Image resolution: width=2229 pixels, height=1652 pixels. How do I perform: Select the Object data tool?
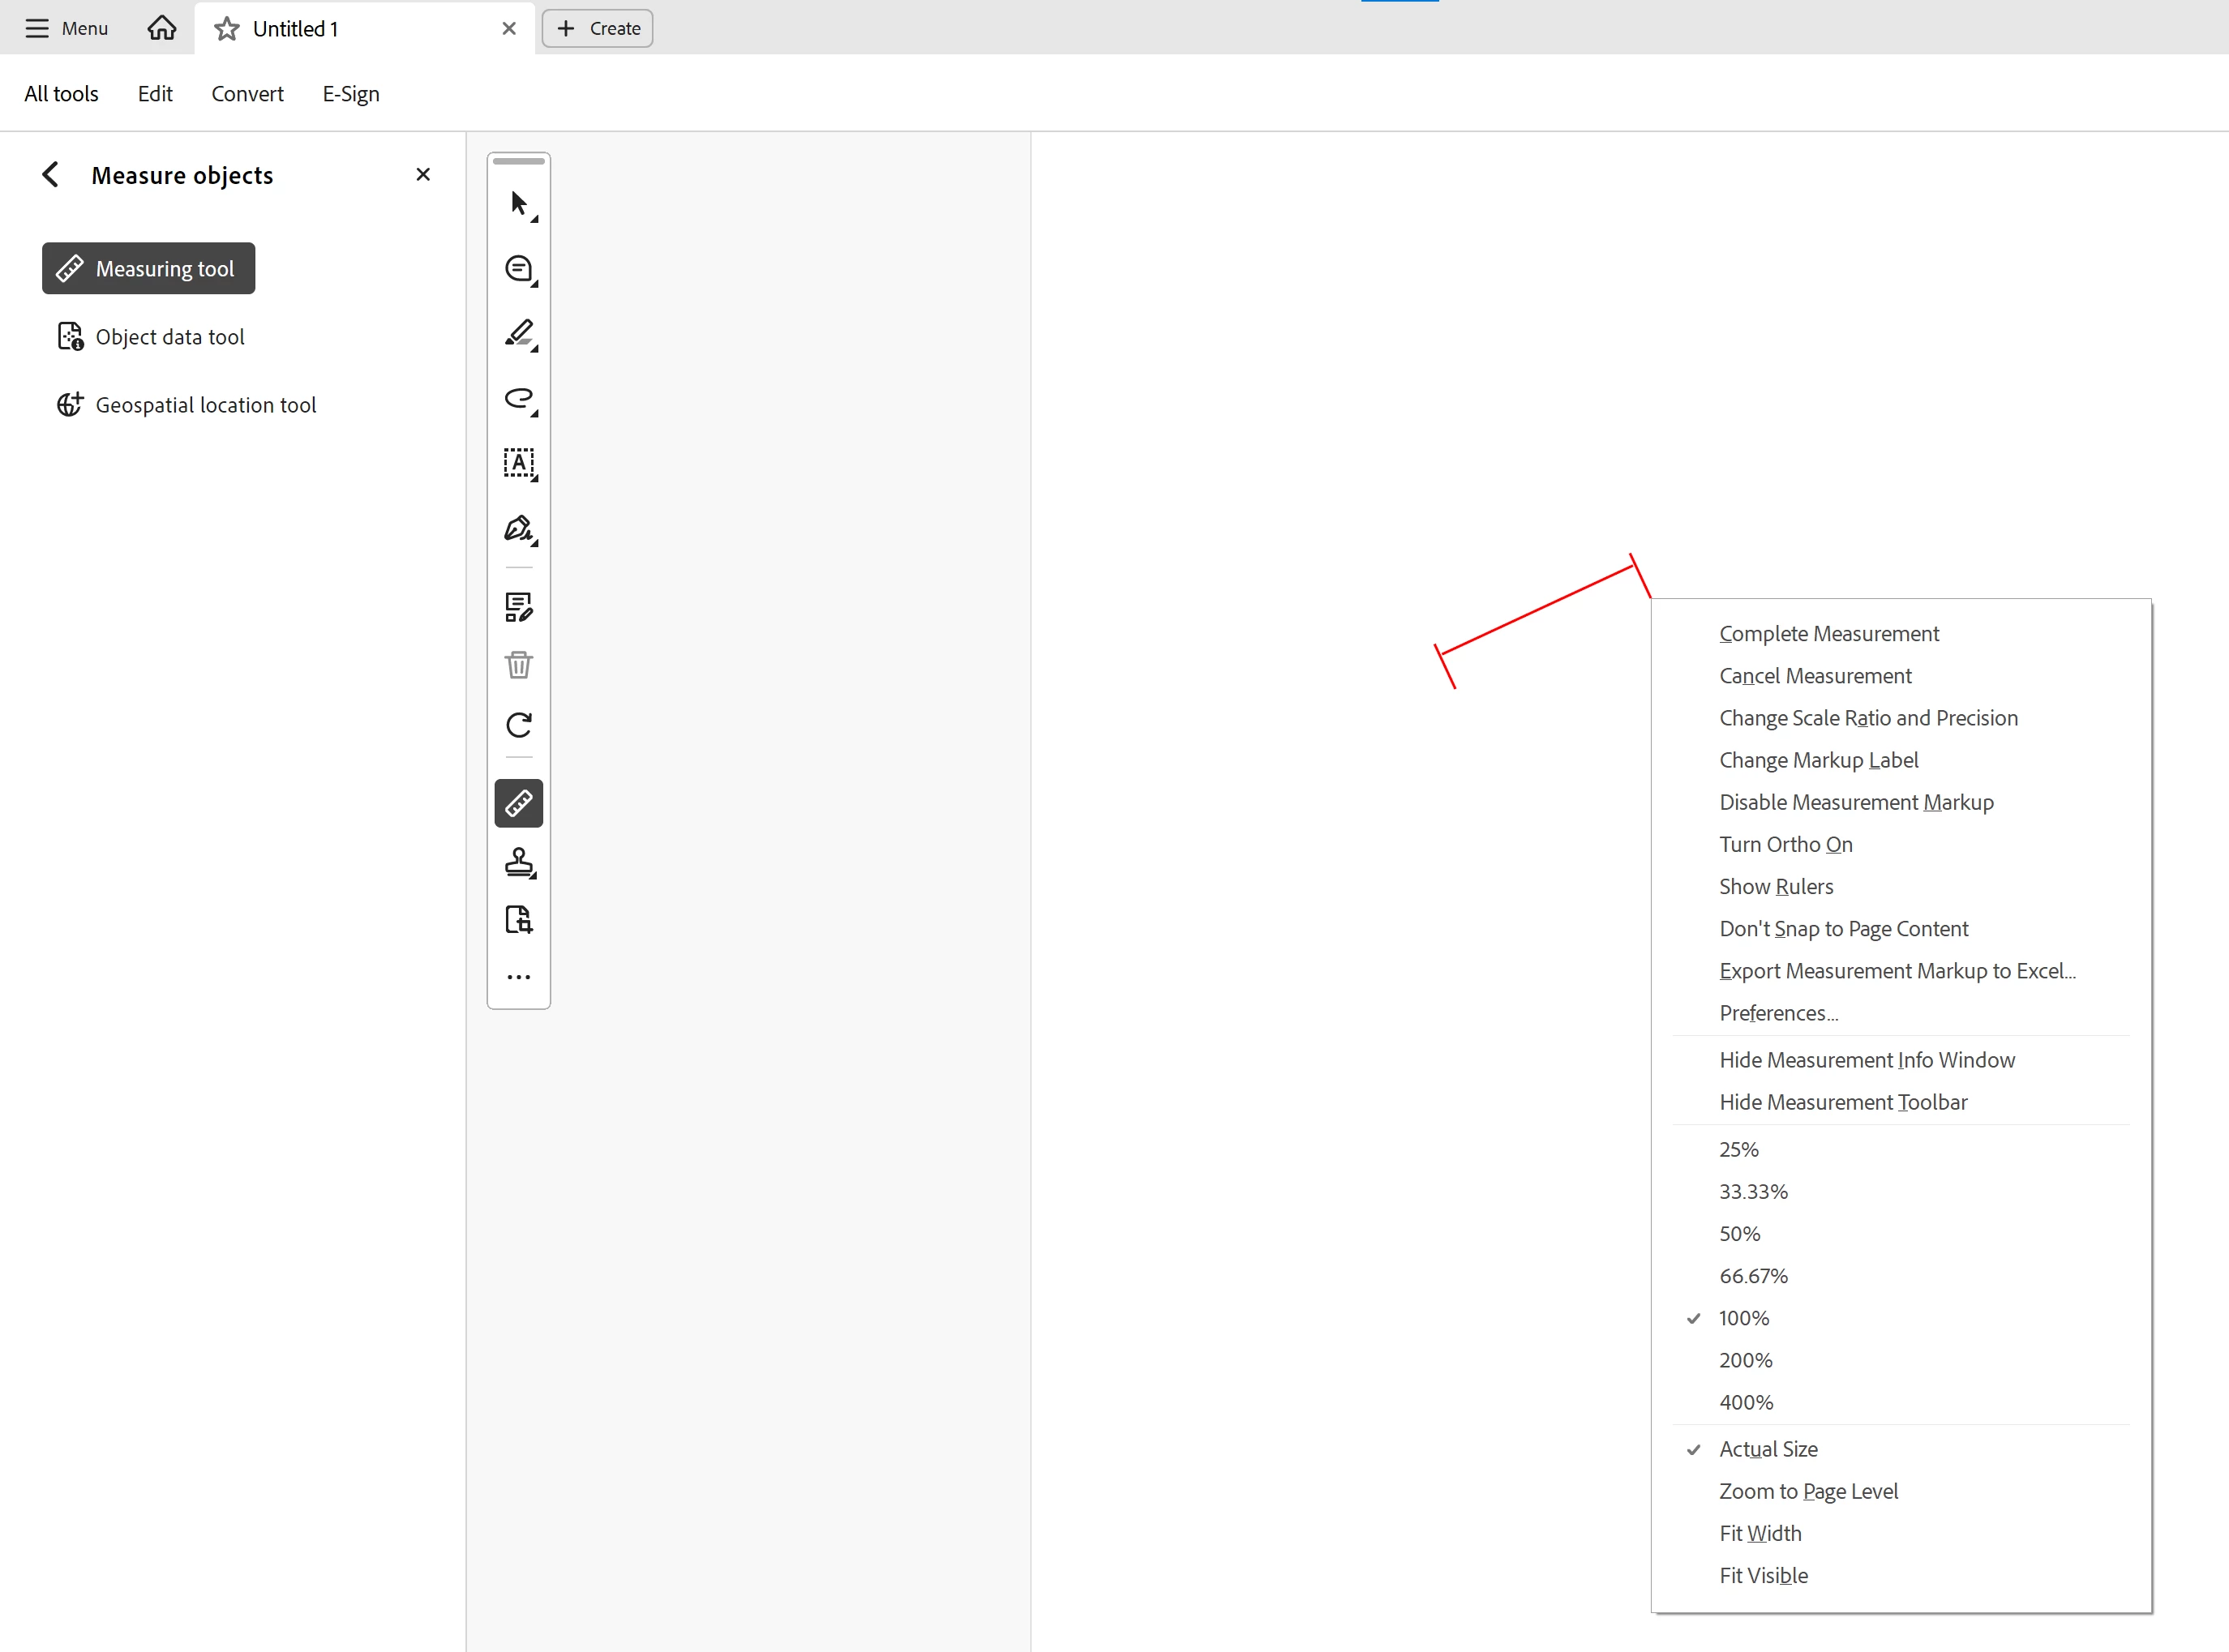[x=169, y=337]
